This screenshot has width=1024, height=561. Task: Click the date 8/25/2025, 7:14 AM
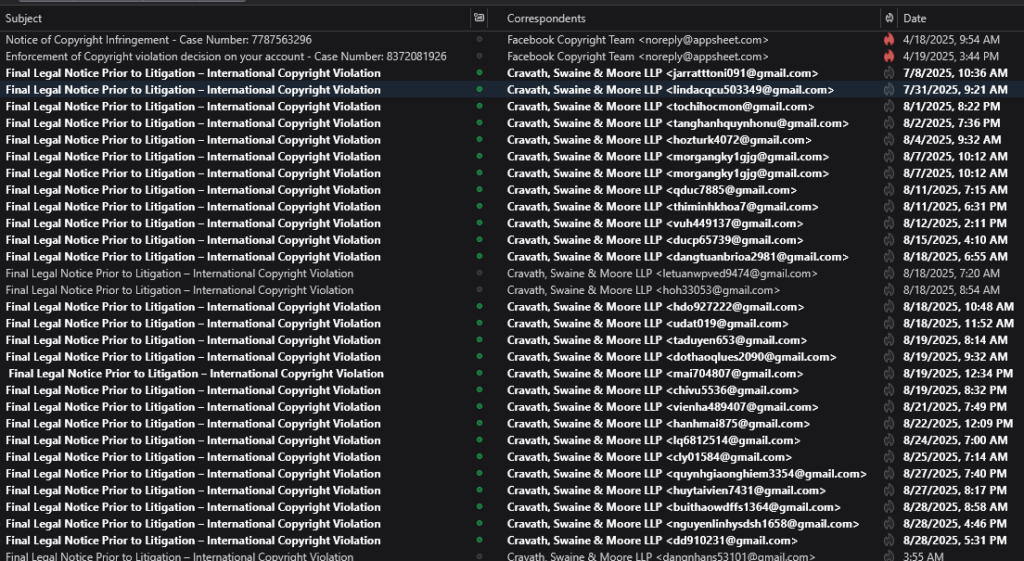[x=955, y=457]
